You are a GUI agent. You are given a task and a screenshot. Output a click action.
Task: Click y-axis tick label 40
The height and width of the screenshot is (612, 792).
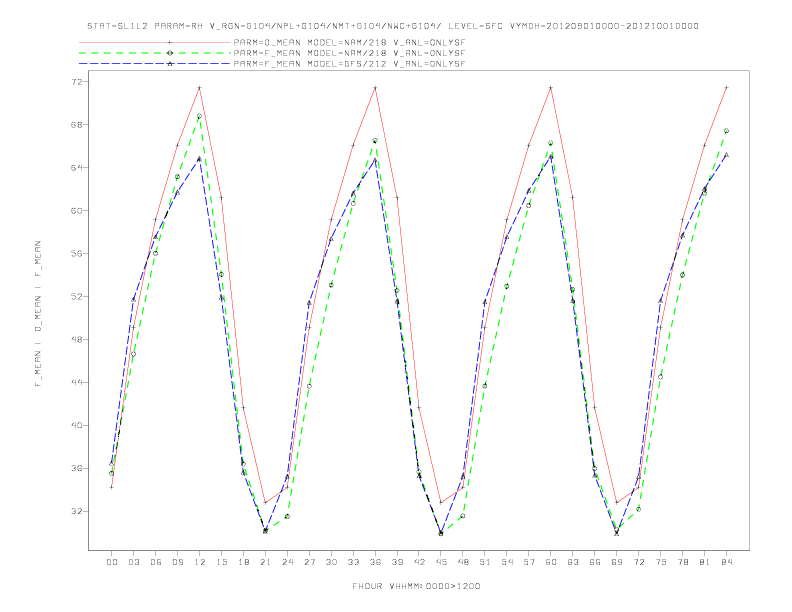(x=78, y=426)
